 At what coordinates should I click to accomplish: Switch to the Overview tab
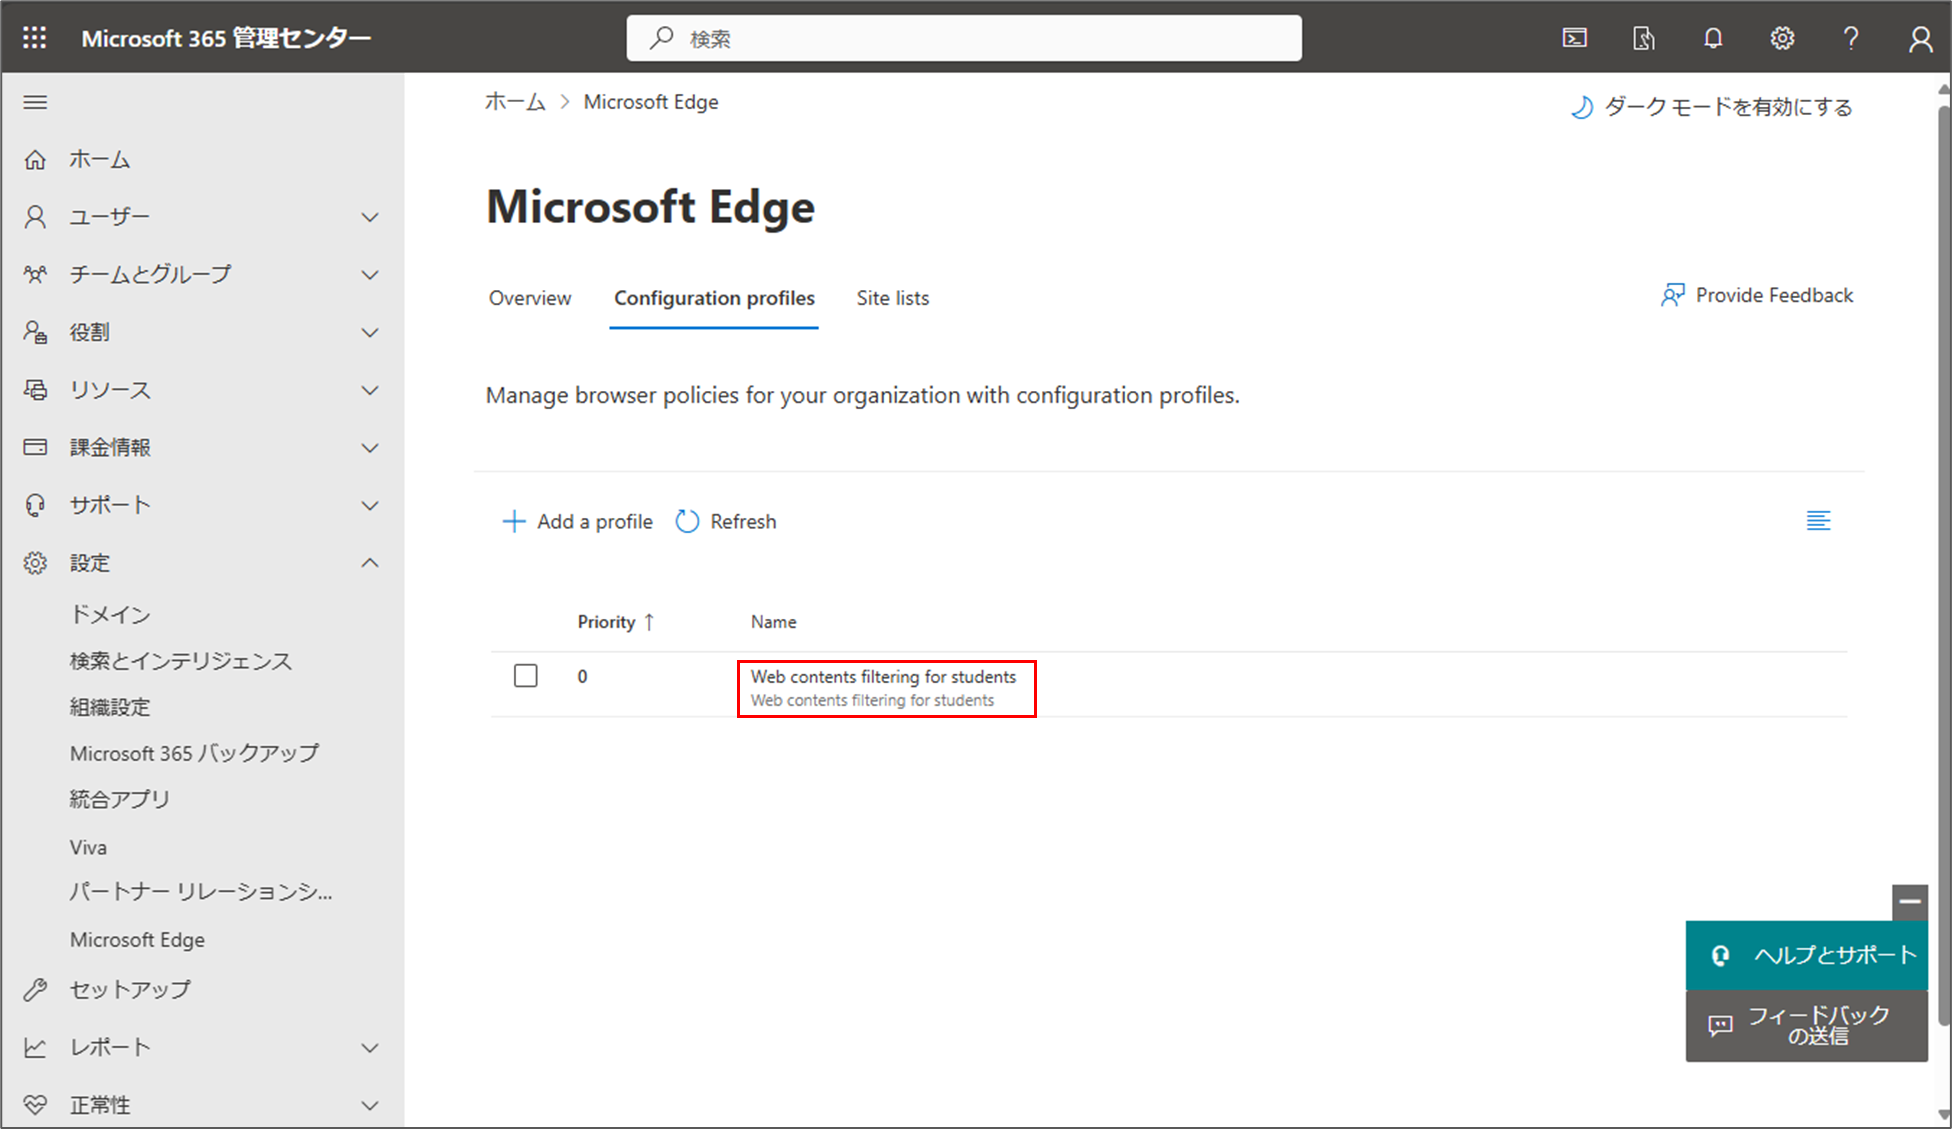(x=529, y=298)
